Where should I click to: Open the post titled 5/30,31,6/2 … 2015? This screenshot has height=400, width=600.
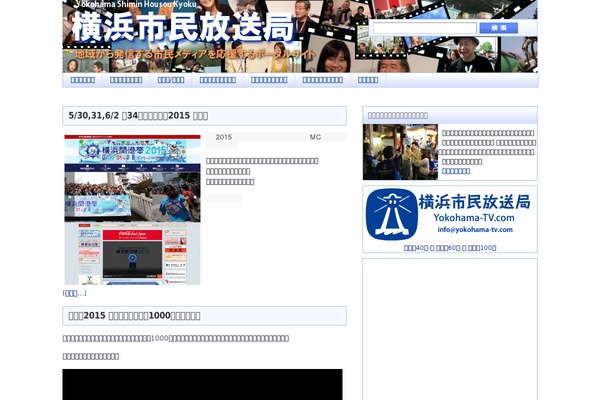(138, 116)
